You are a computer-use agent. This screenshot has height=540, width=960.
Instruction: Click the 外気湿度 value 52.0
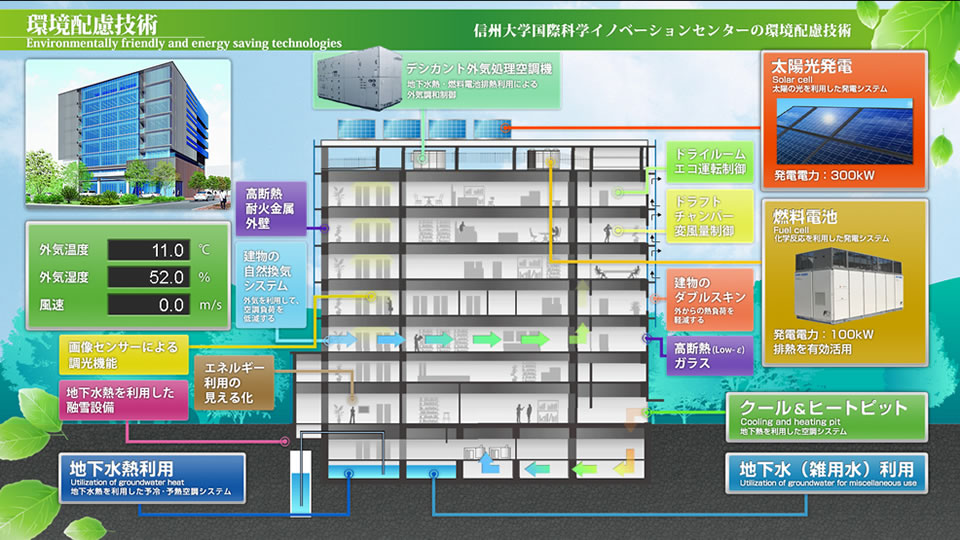tap(149, 277)
